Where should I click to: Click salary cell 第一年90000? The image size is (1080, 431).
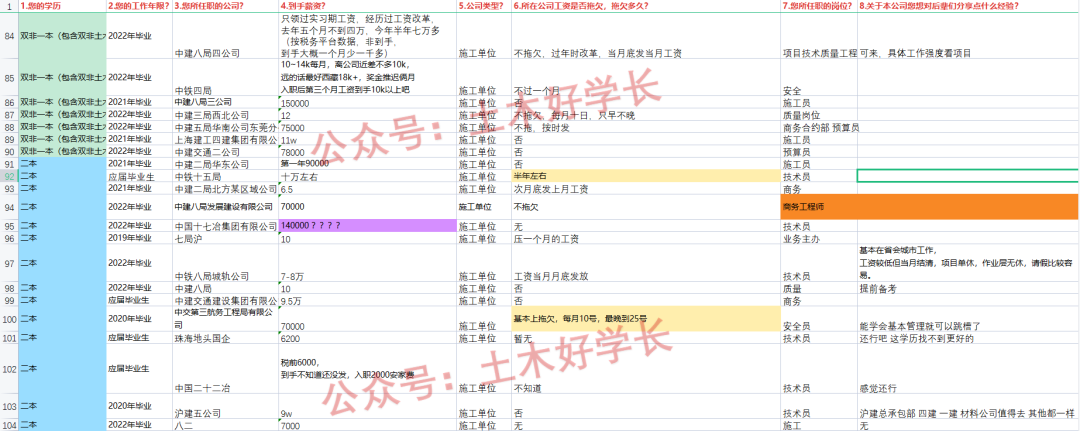pyautogui.click(x=368, y=164)
